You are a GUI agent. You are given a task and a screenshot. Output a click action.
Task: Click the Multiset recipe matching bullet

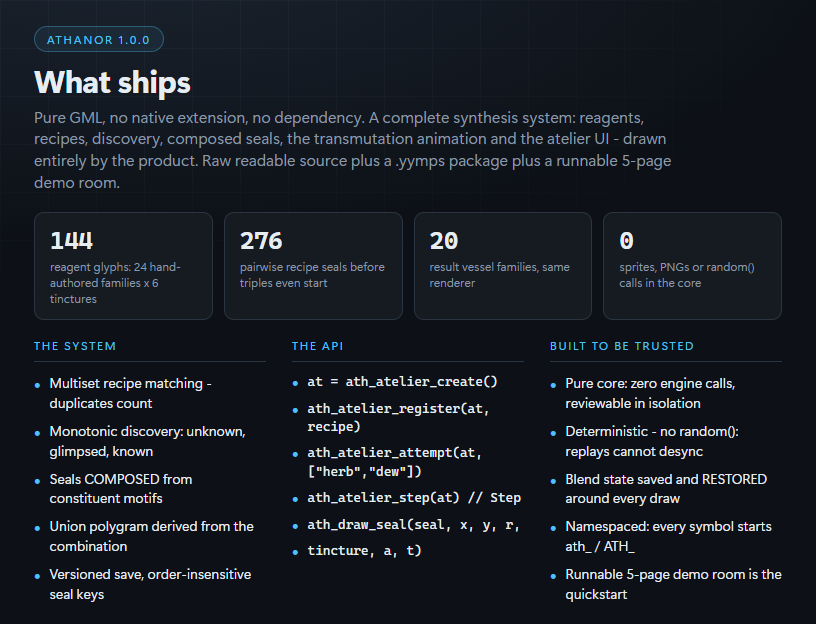(130, 393)
